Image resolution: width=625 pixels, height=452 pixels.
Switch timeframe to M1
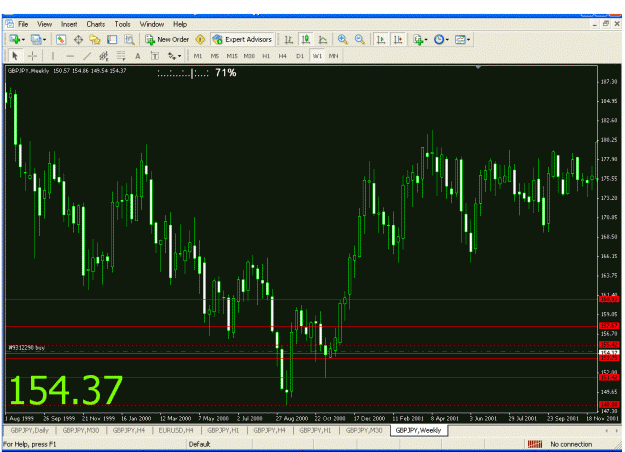click(198, 56)
